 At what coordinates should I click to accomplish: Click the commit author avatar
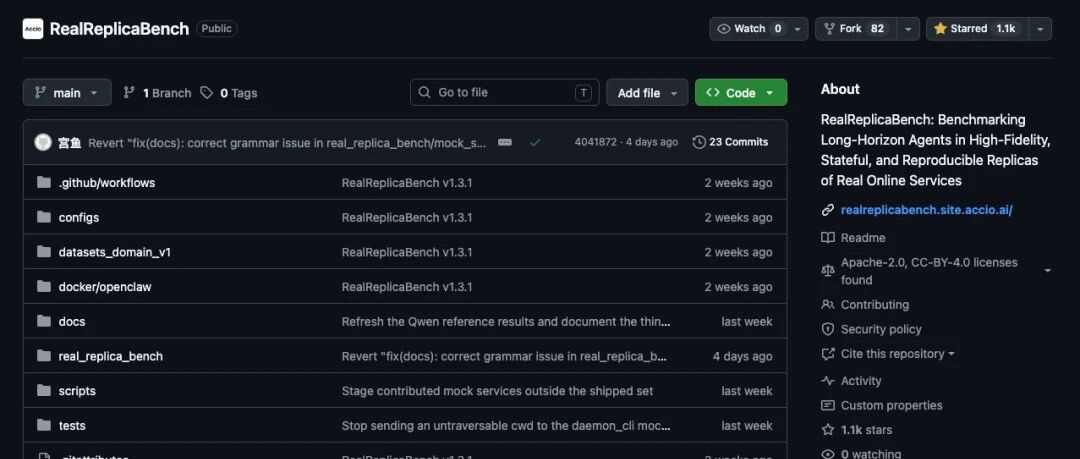click(x=43, y=142)
